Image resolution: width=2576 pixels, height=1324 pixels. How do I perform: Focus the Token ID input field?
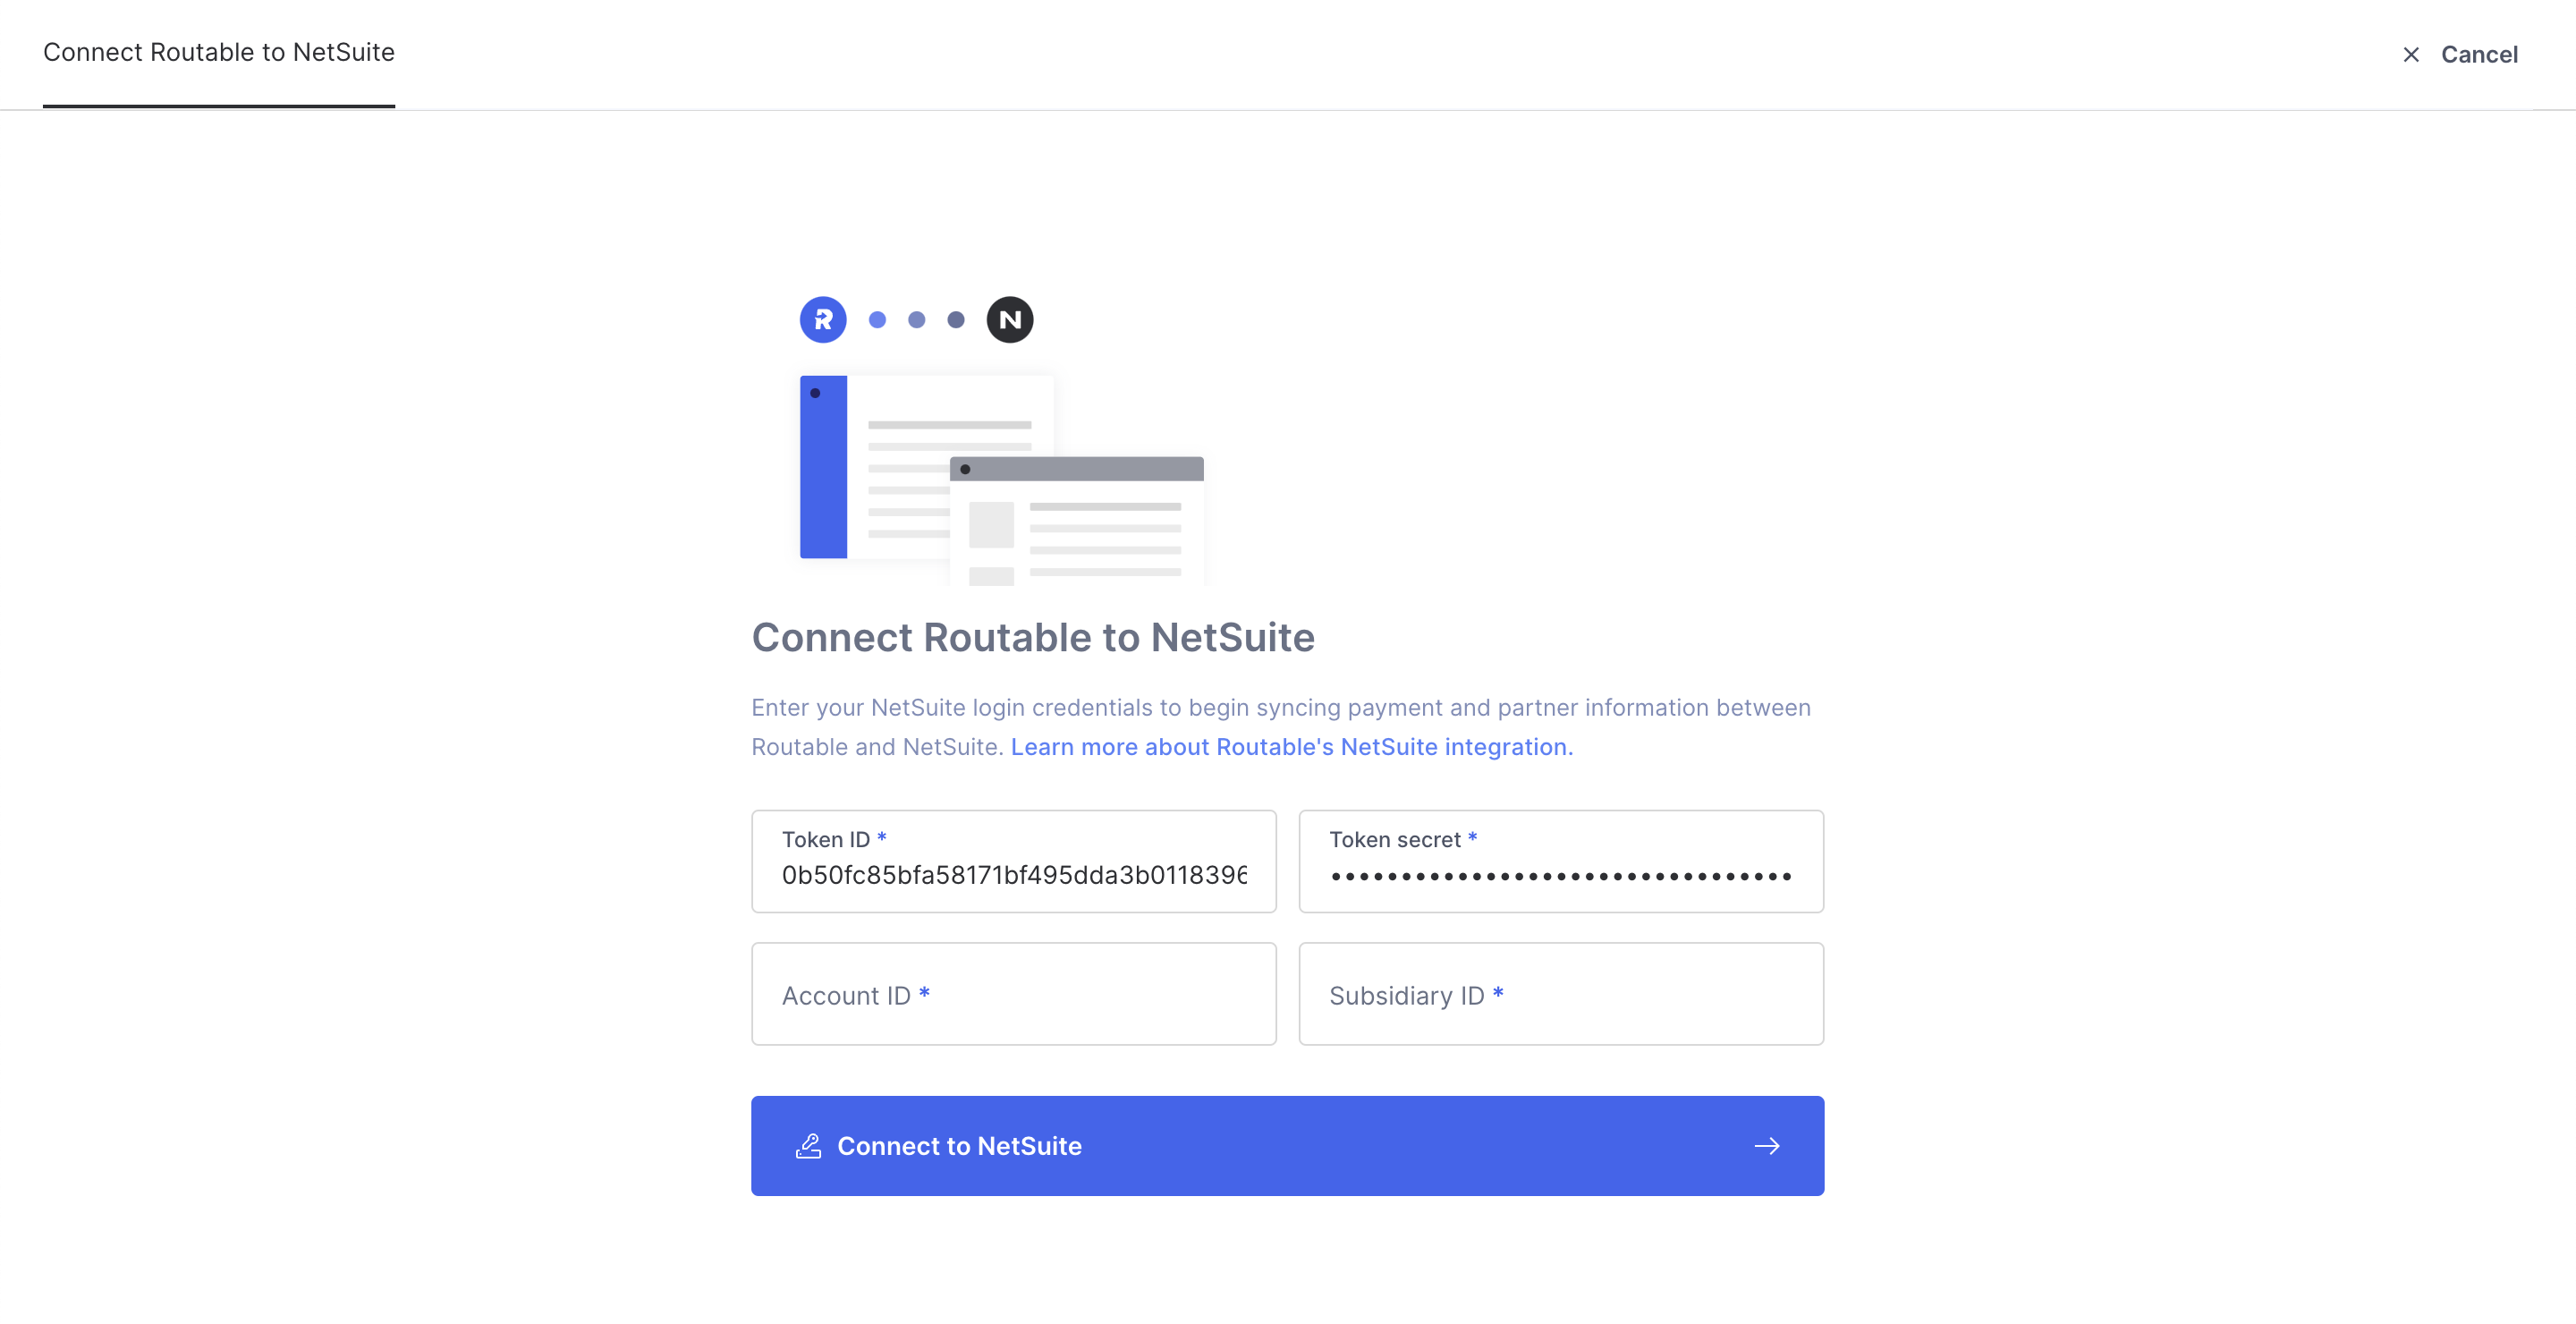tap(1013, 875)
